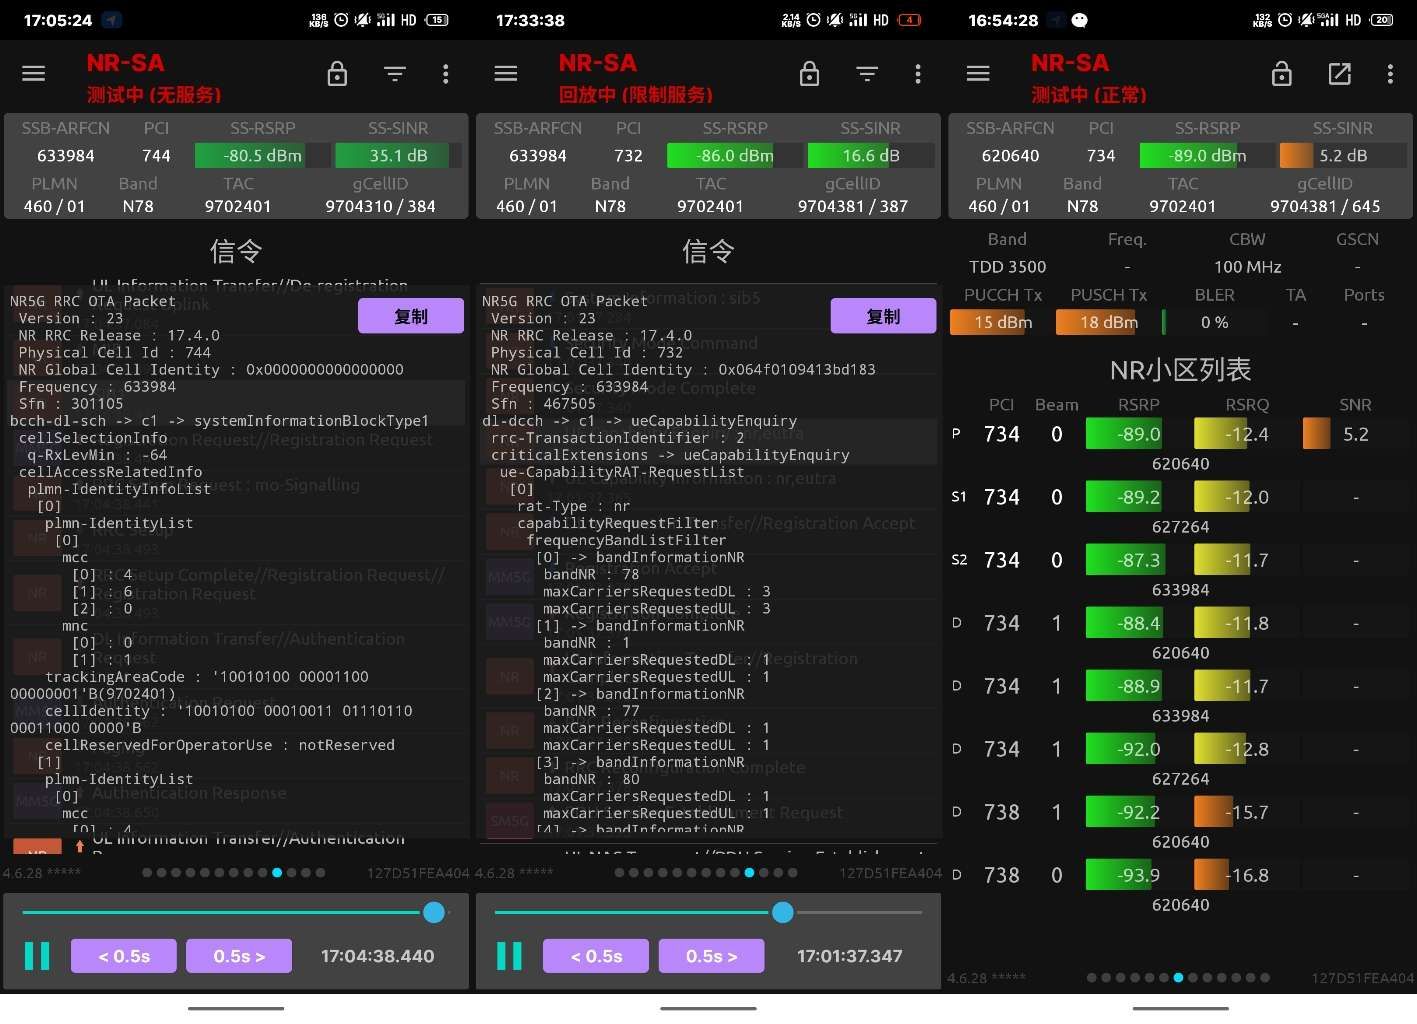The image size is (1417, 1024).
Task: Pause playback in left screen
Action: [x=37, y=956]
